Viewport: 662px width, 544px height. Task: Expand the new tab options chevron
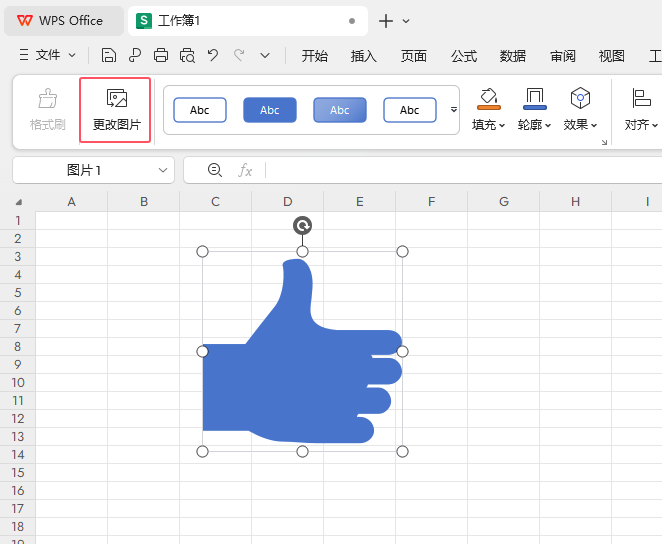(406, 21)
